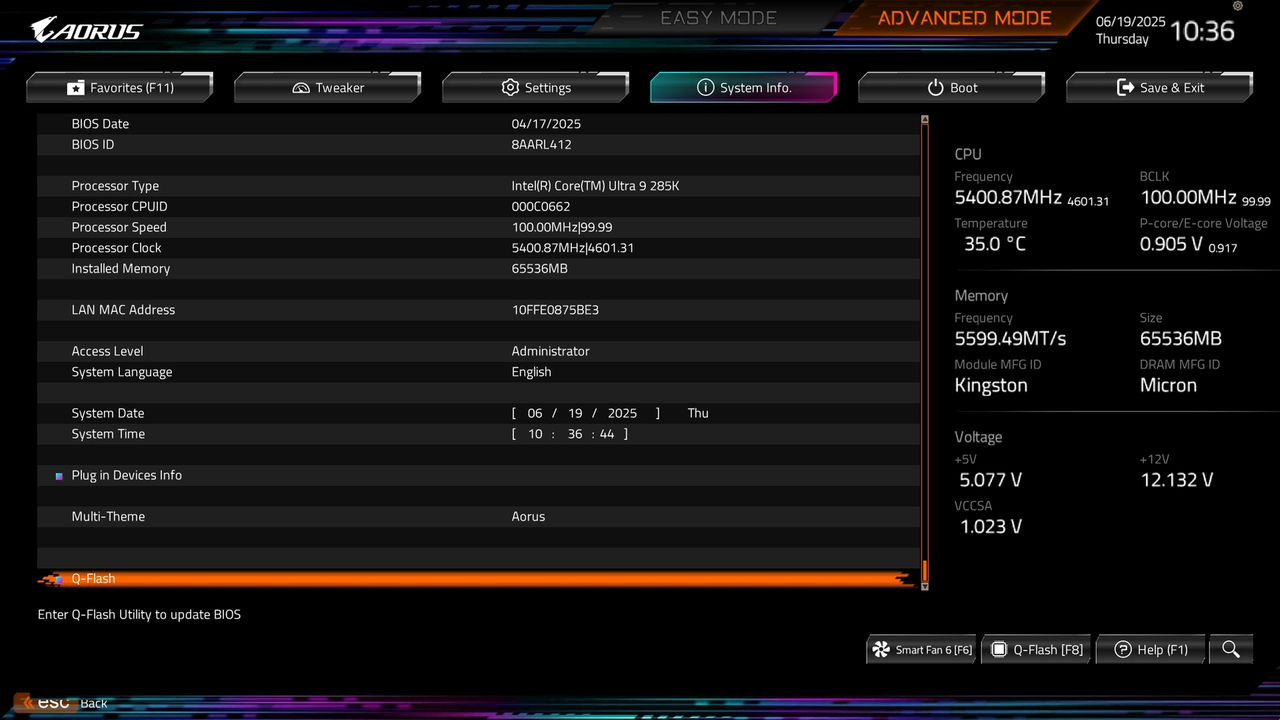This screenshot has width=1280, height=720.
Task: Select the System Info. tab
Action: [744, 87]
